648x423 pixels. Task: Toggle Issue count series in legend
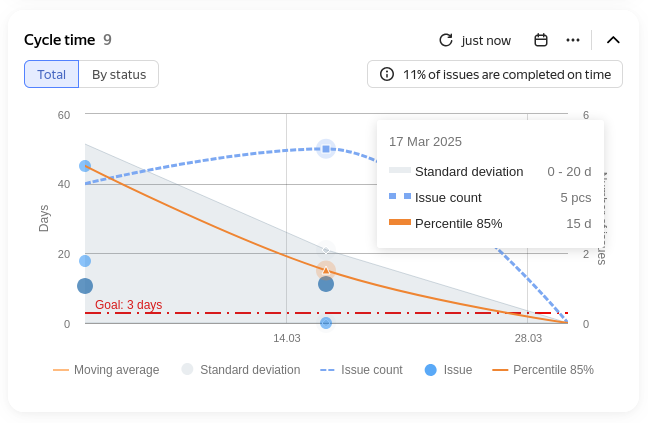(x=361, y=370)
